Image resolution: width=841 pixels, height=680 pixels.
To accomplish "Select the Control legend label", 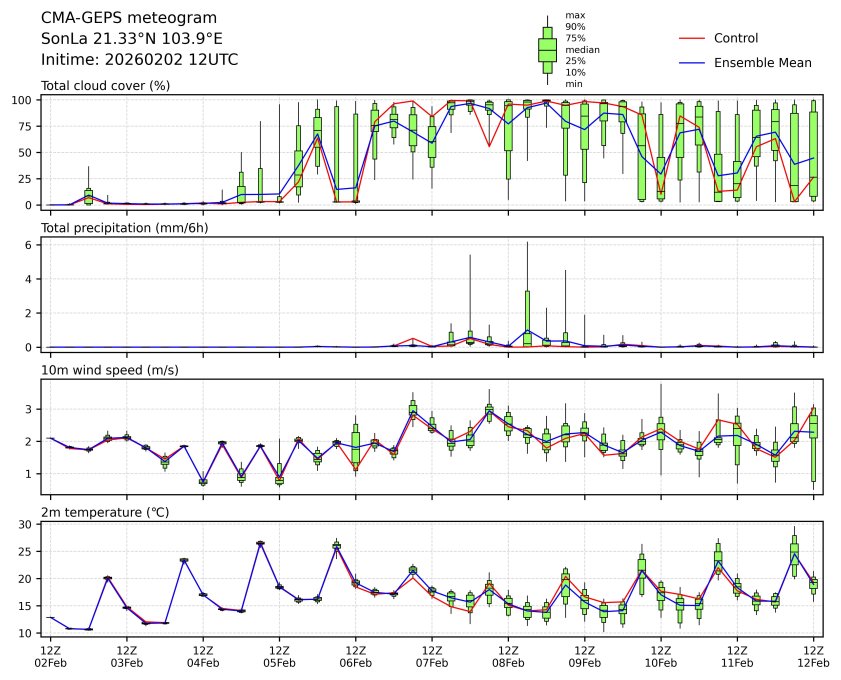I will click(x=735, y=38).
